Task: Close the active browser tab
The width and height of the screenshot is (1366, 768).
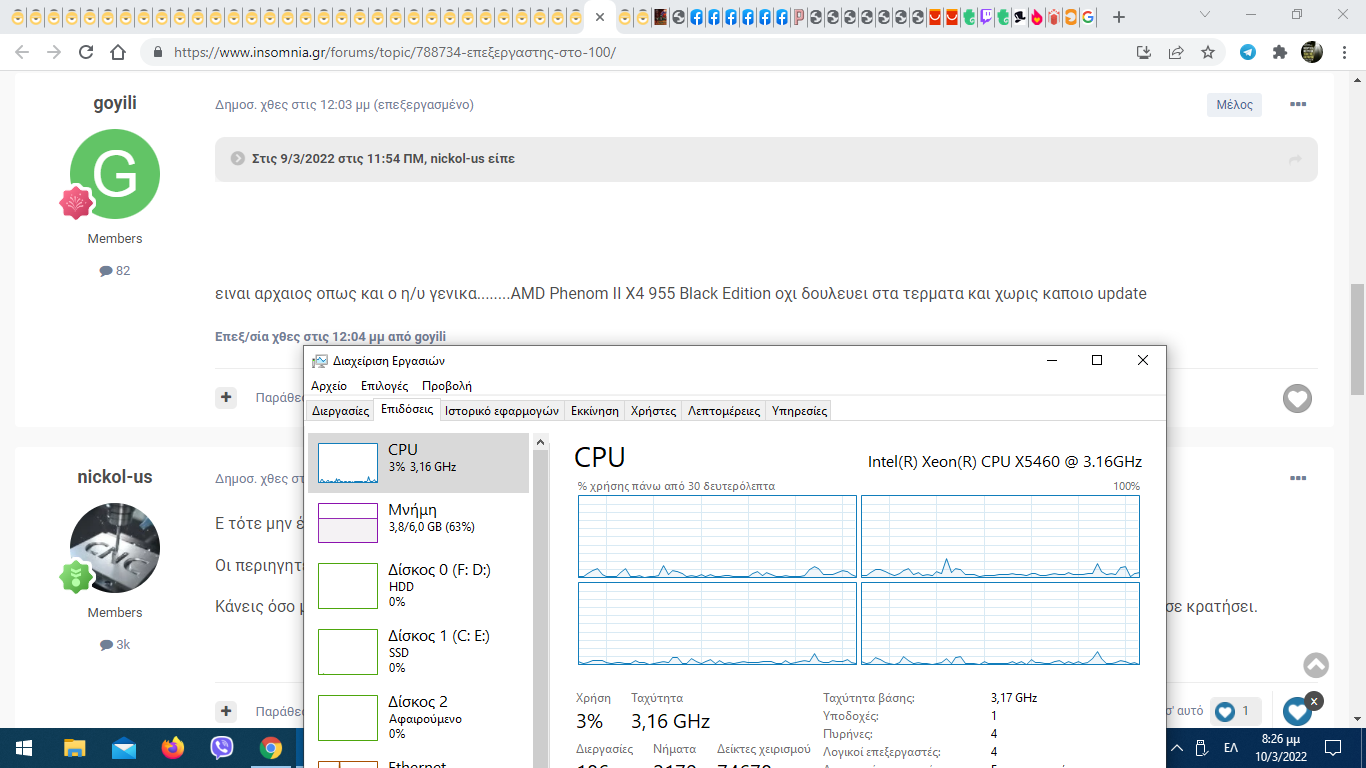Action: pos(600,17)
